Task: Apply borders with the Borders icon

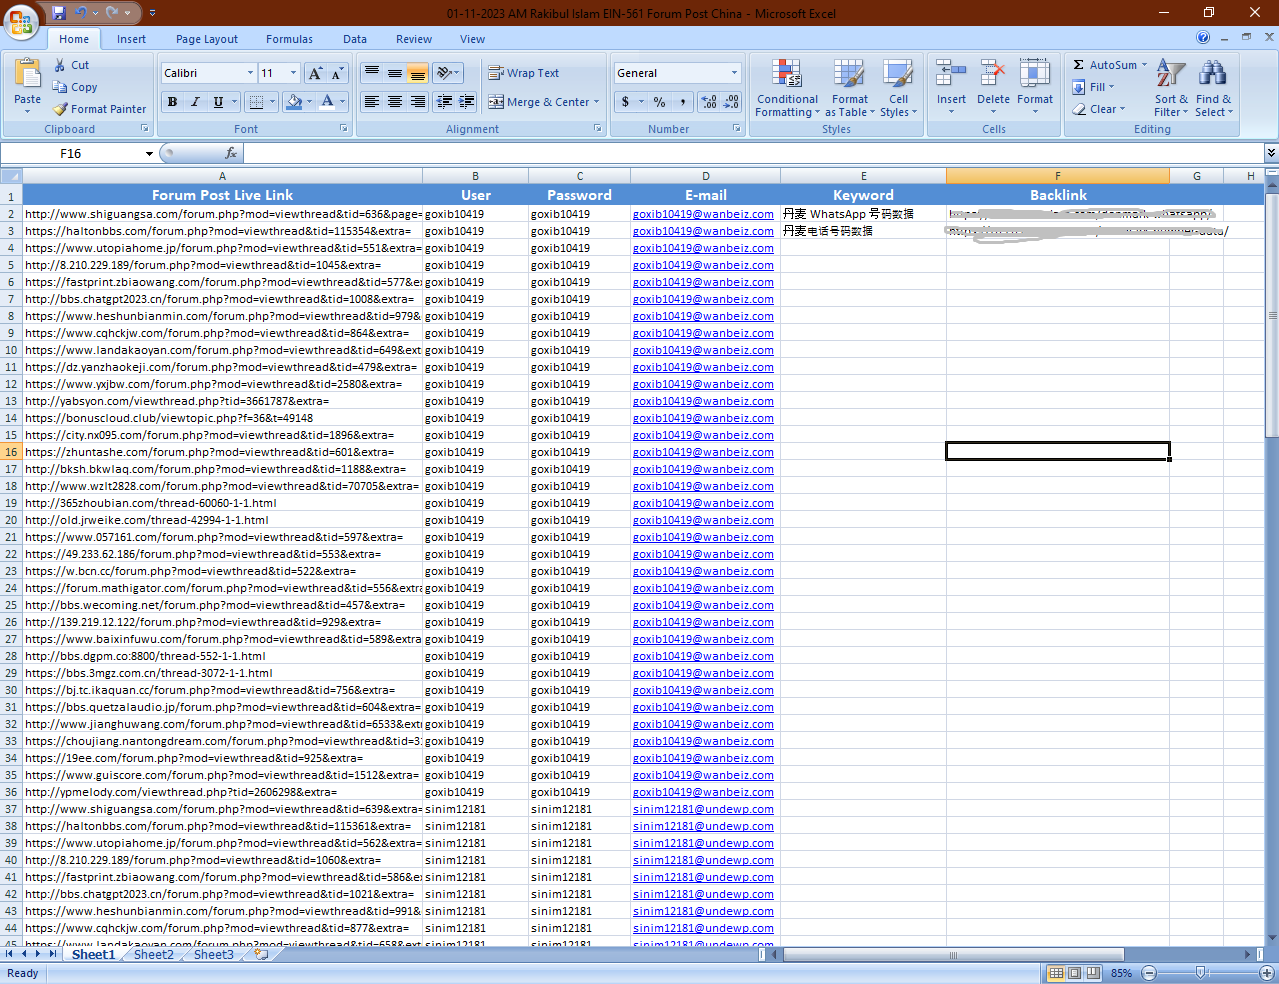Action: [256, 102]
